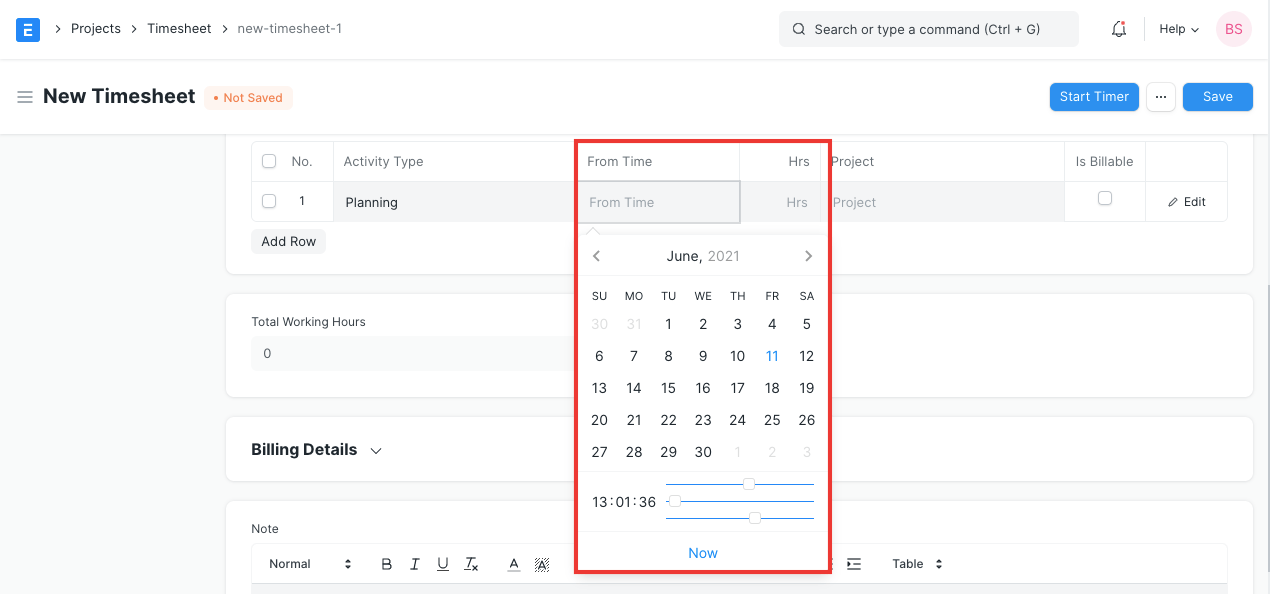Screen dimensions: 1270x594
Task: Open the notification bell
Action: click(1118, 29)
